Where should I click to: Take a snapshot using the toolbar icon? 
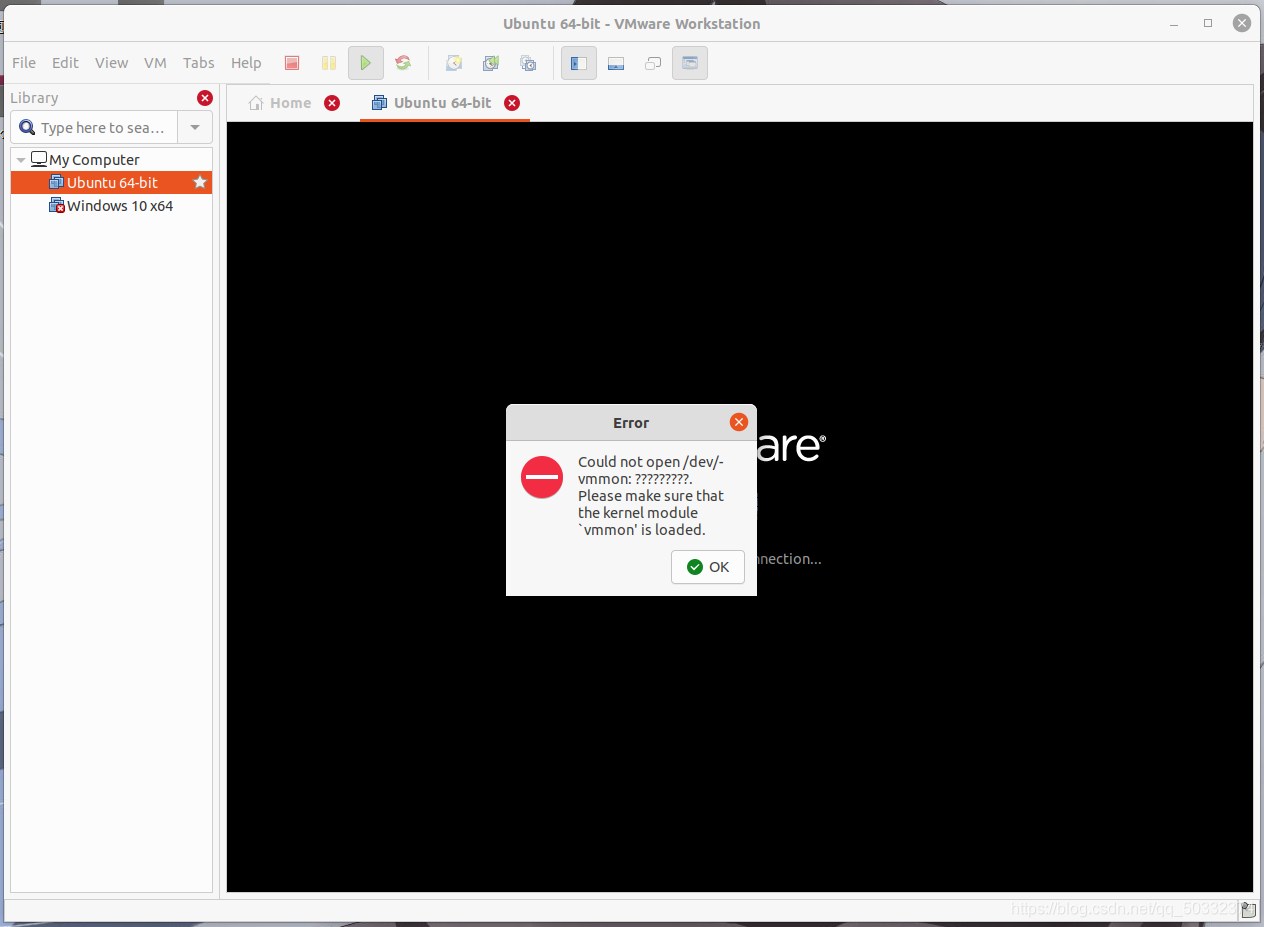pyautogui.click(x=454, y=63)
